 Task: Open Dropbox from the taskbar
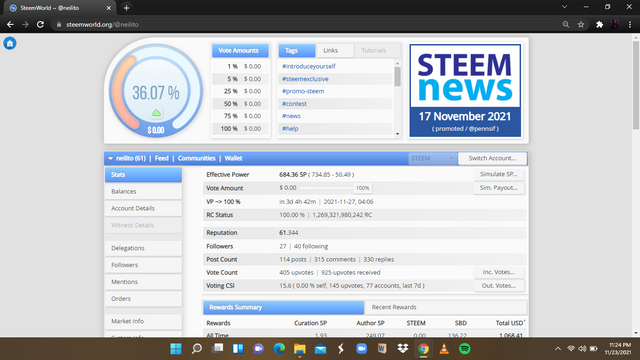click(x=403, y=349)
